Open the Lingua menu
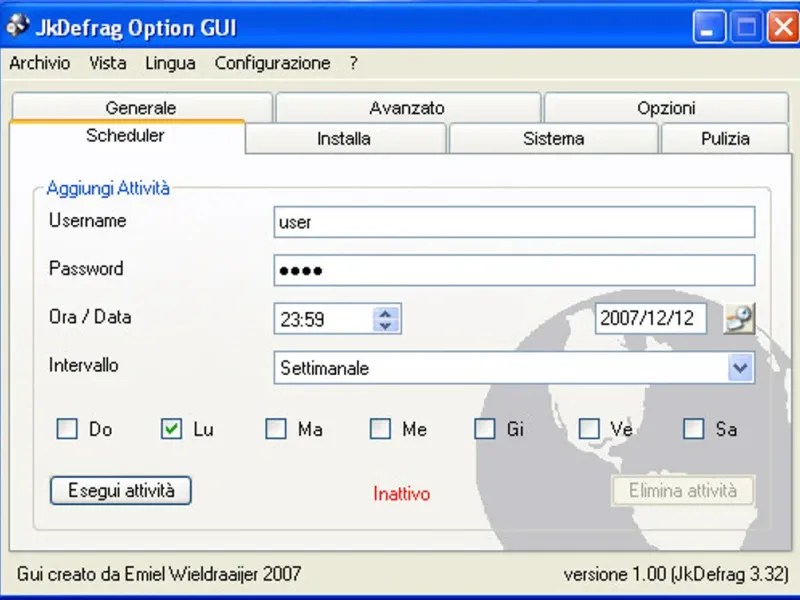The height and width of the screenshot is (600, 800). pos(170,63)
